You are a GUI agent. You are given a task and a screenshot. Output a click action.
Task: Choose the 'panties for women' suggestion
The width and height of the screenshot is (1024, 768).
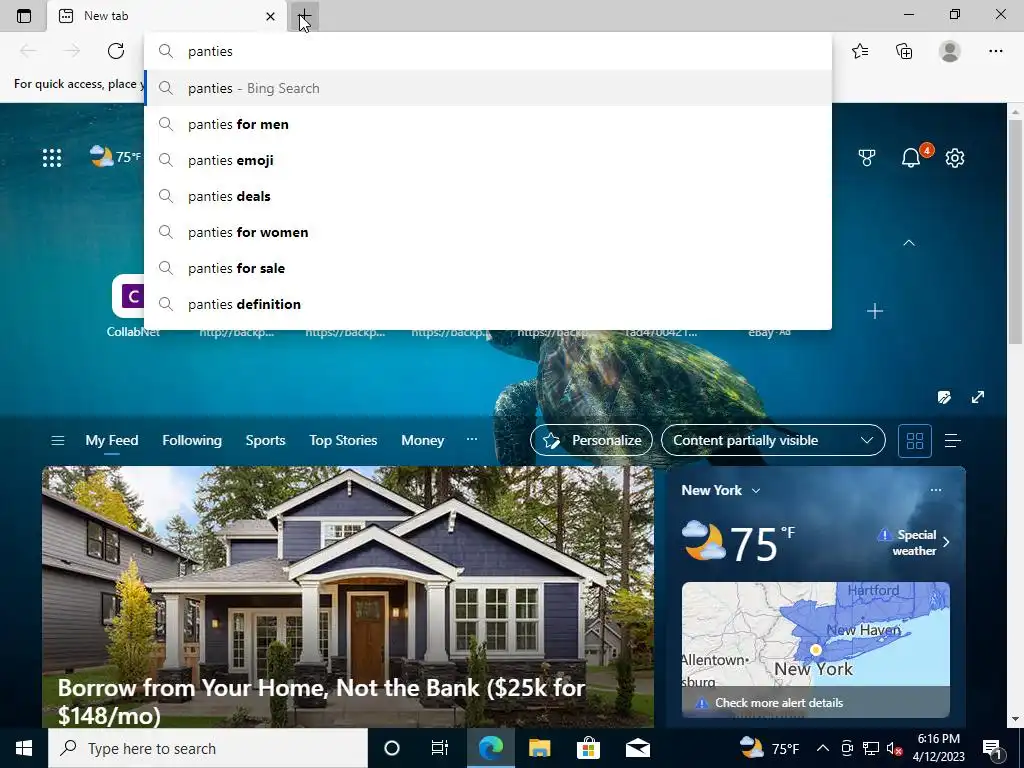point(488,232)
